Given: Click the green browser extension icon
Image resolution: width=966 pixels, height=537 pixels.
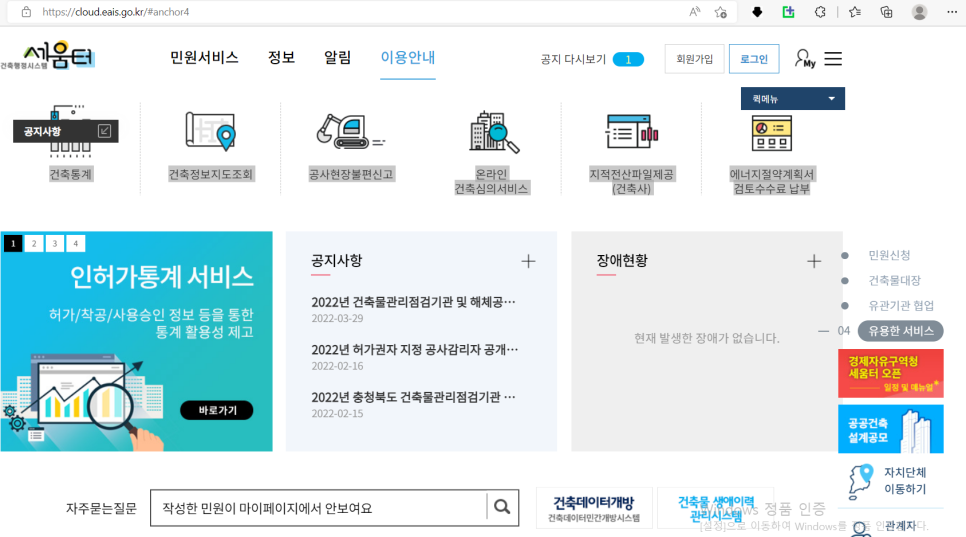Looking at the screenshot, I should coord(789,12).
